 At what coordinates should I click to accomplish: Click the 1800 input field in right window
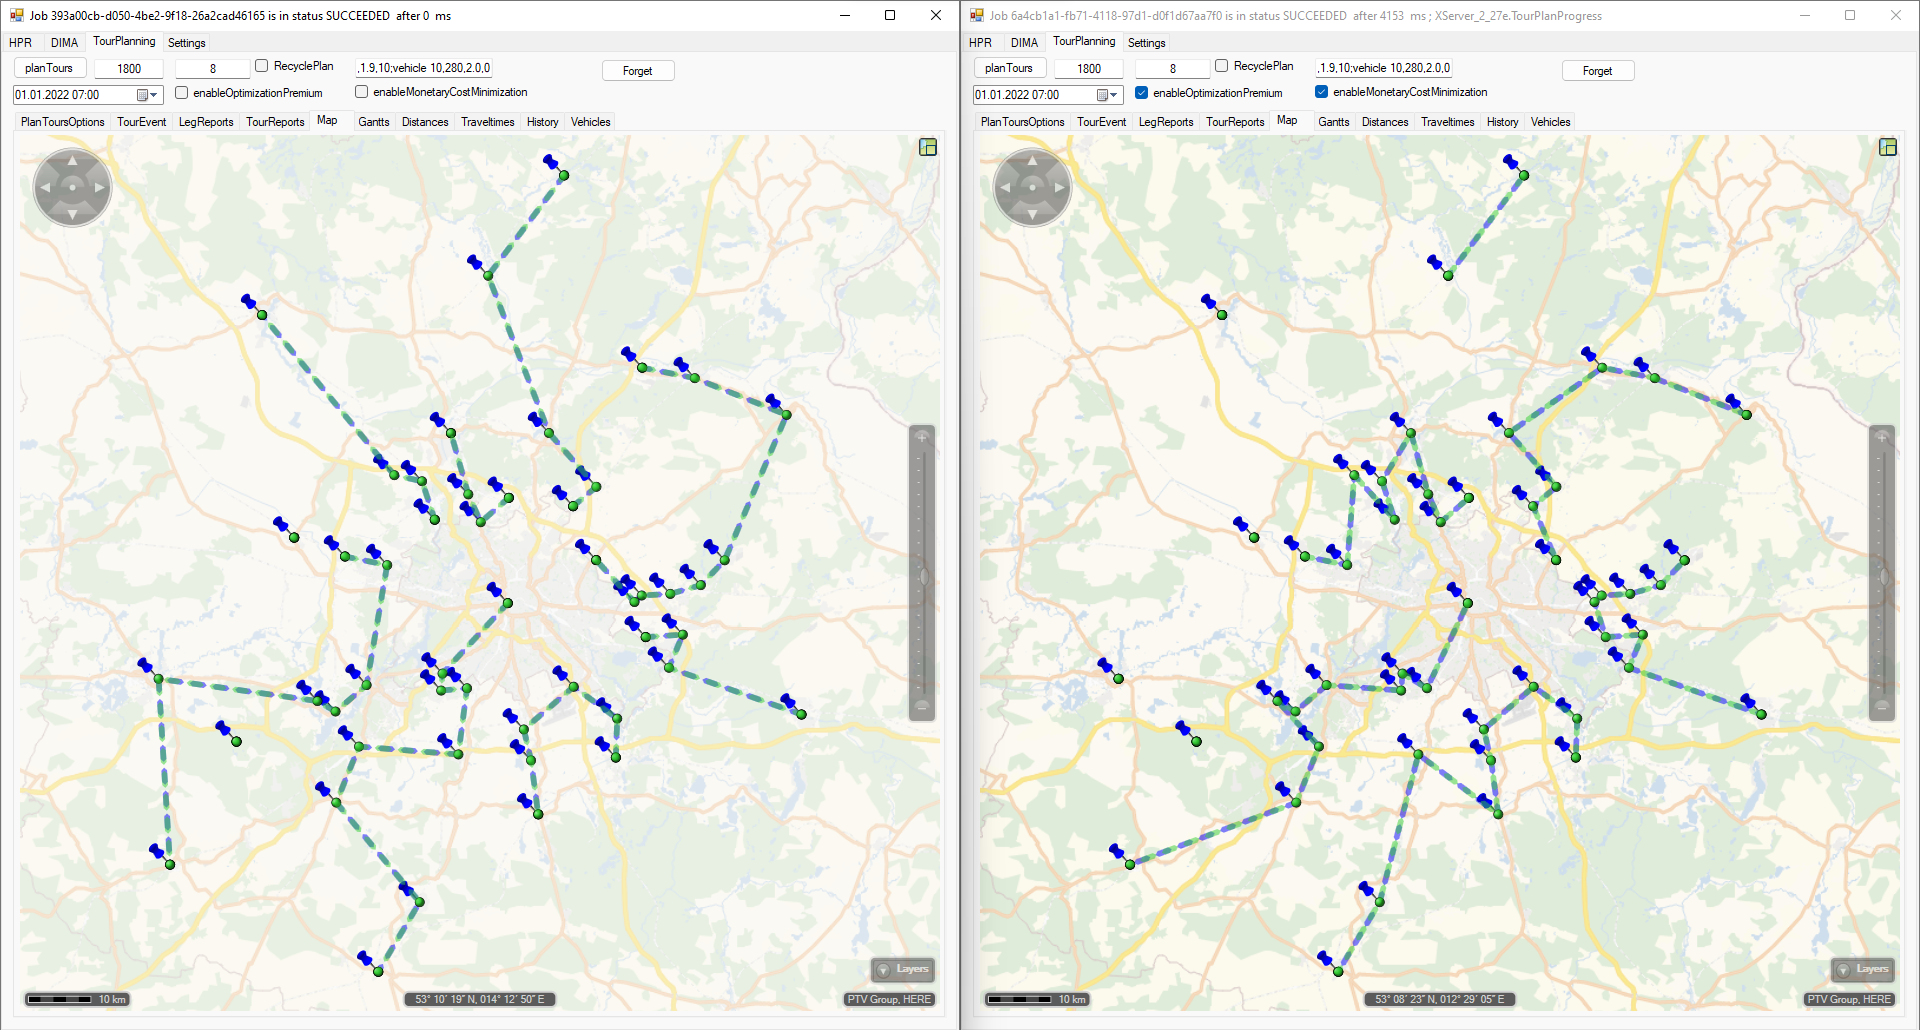(x=1089, y=69)
